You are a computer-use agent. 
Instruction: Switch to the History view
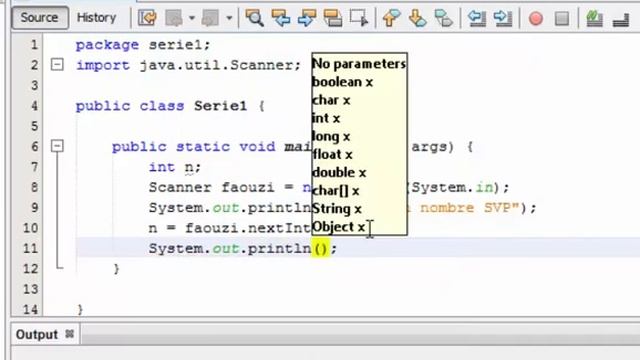pyautogui.click(x=96, y=18)
